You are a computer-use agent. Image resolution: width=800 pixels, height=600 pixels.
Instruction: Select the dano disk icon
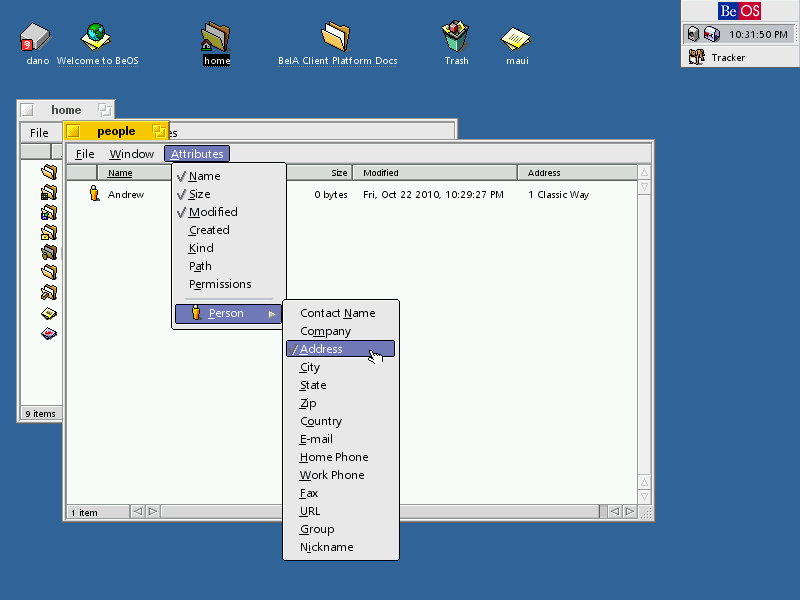click(36, 35)
